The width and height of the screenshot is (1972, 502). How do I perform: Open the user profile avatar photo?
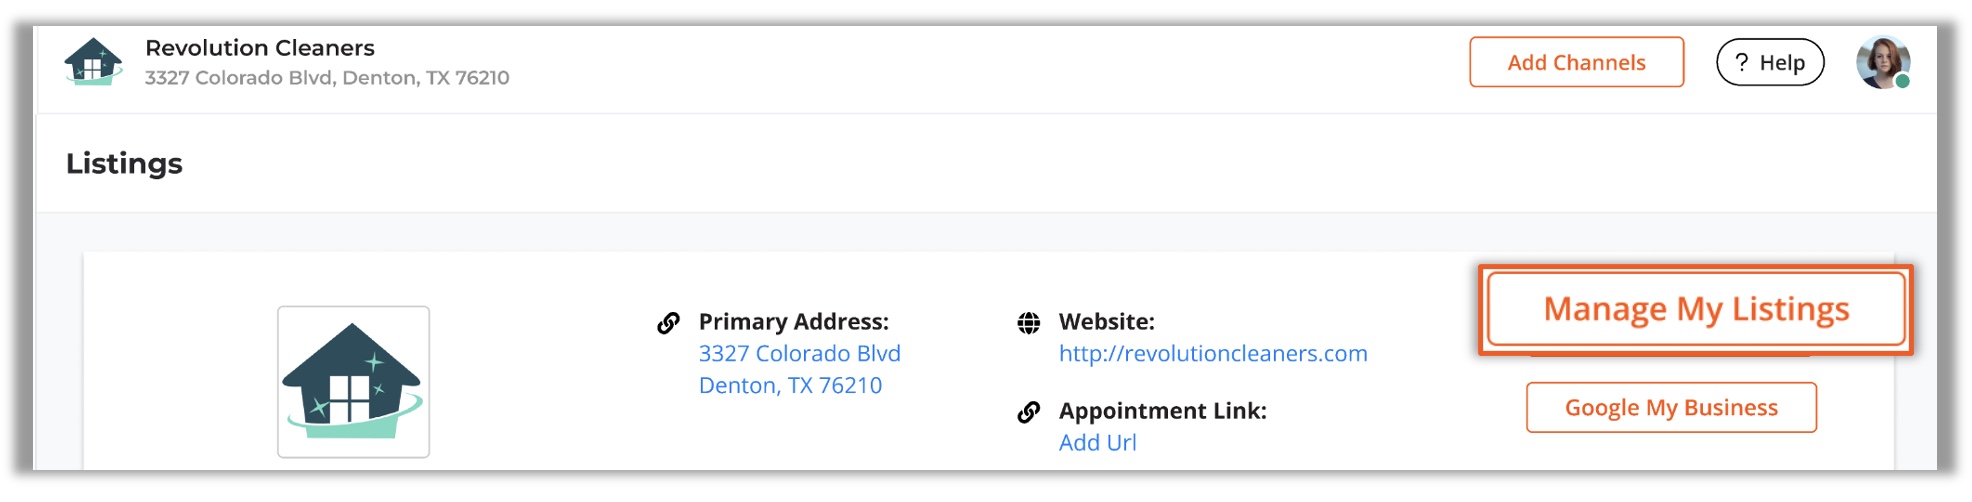click(1883, 62)
